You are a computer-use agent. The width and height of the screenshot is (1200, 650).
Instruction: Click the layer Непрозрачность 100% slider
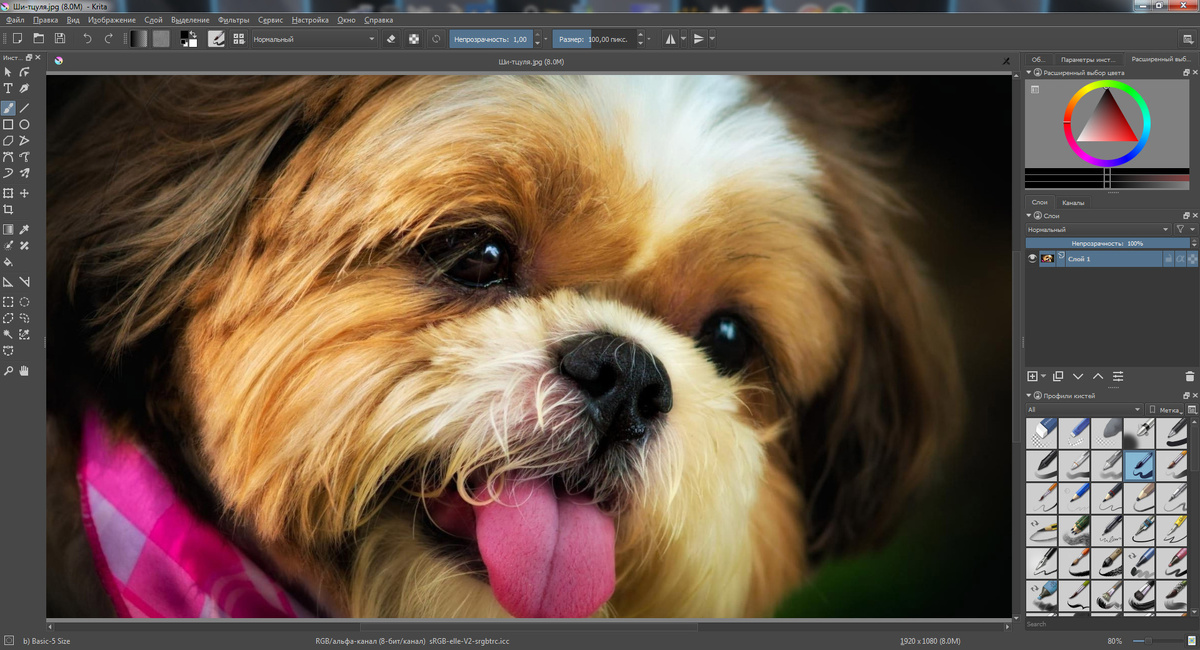click(x=1107, y=243)
